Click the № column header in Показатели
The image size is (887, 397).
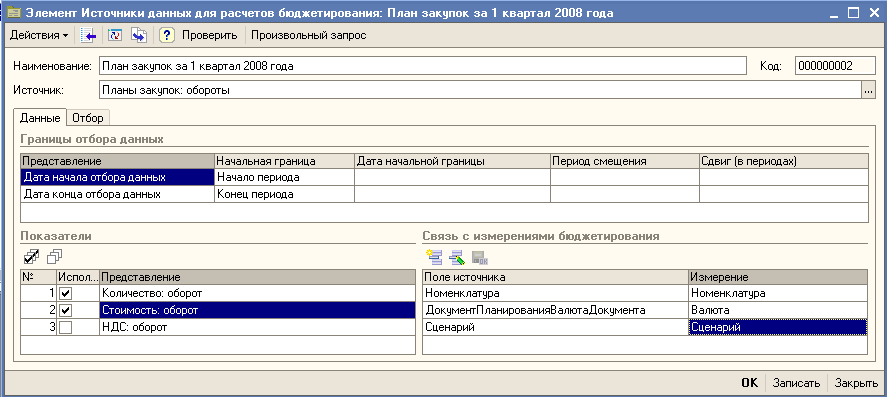(38, 277)
